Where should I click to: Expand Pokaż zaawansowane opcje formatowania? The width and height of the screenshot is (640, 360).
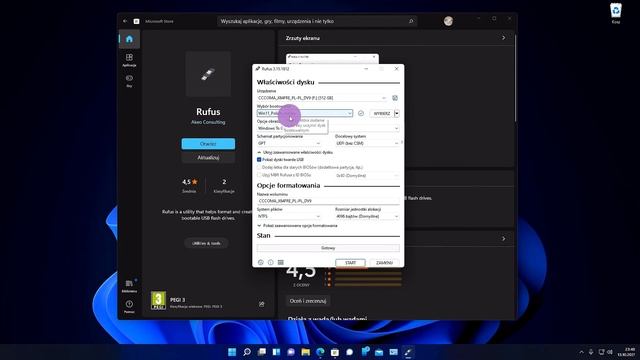click(298, 225)
